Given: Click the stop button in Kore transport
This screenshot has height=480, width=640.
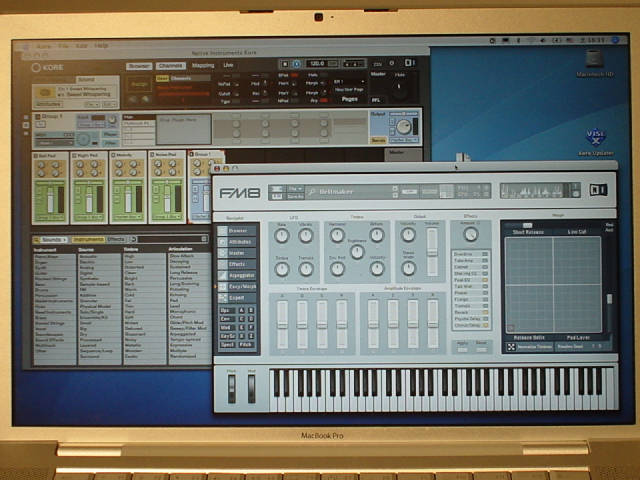Looking at the screenshot, I should [x=285, y=64].
